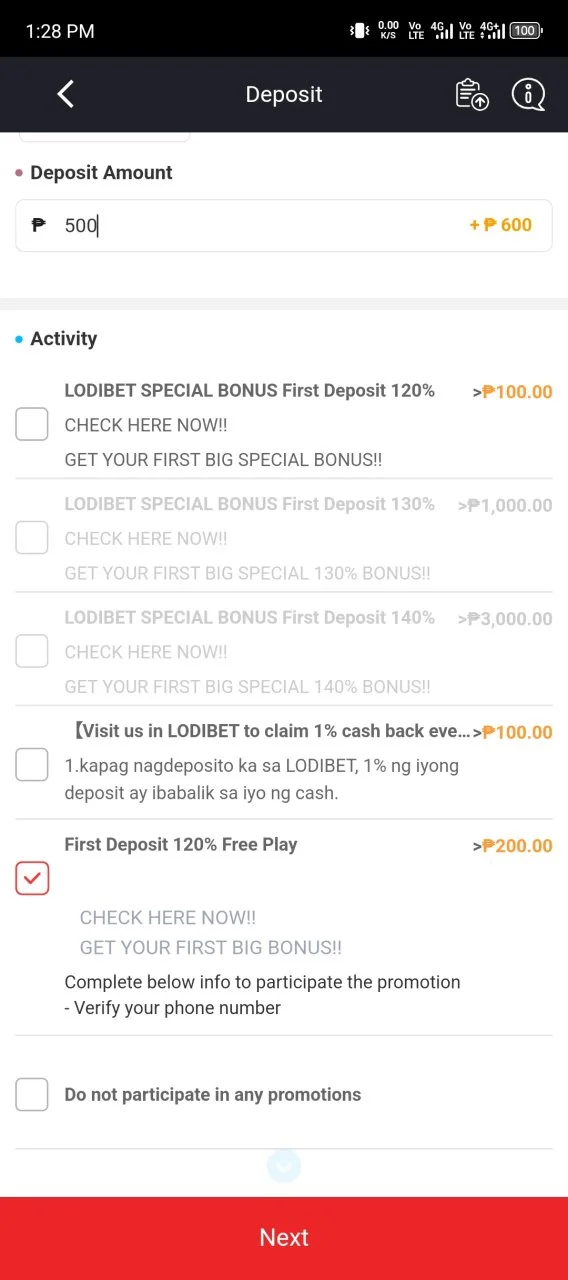
Task: Check the First Deposit 130% bonus box
Action: [x=32, y=538]
